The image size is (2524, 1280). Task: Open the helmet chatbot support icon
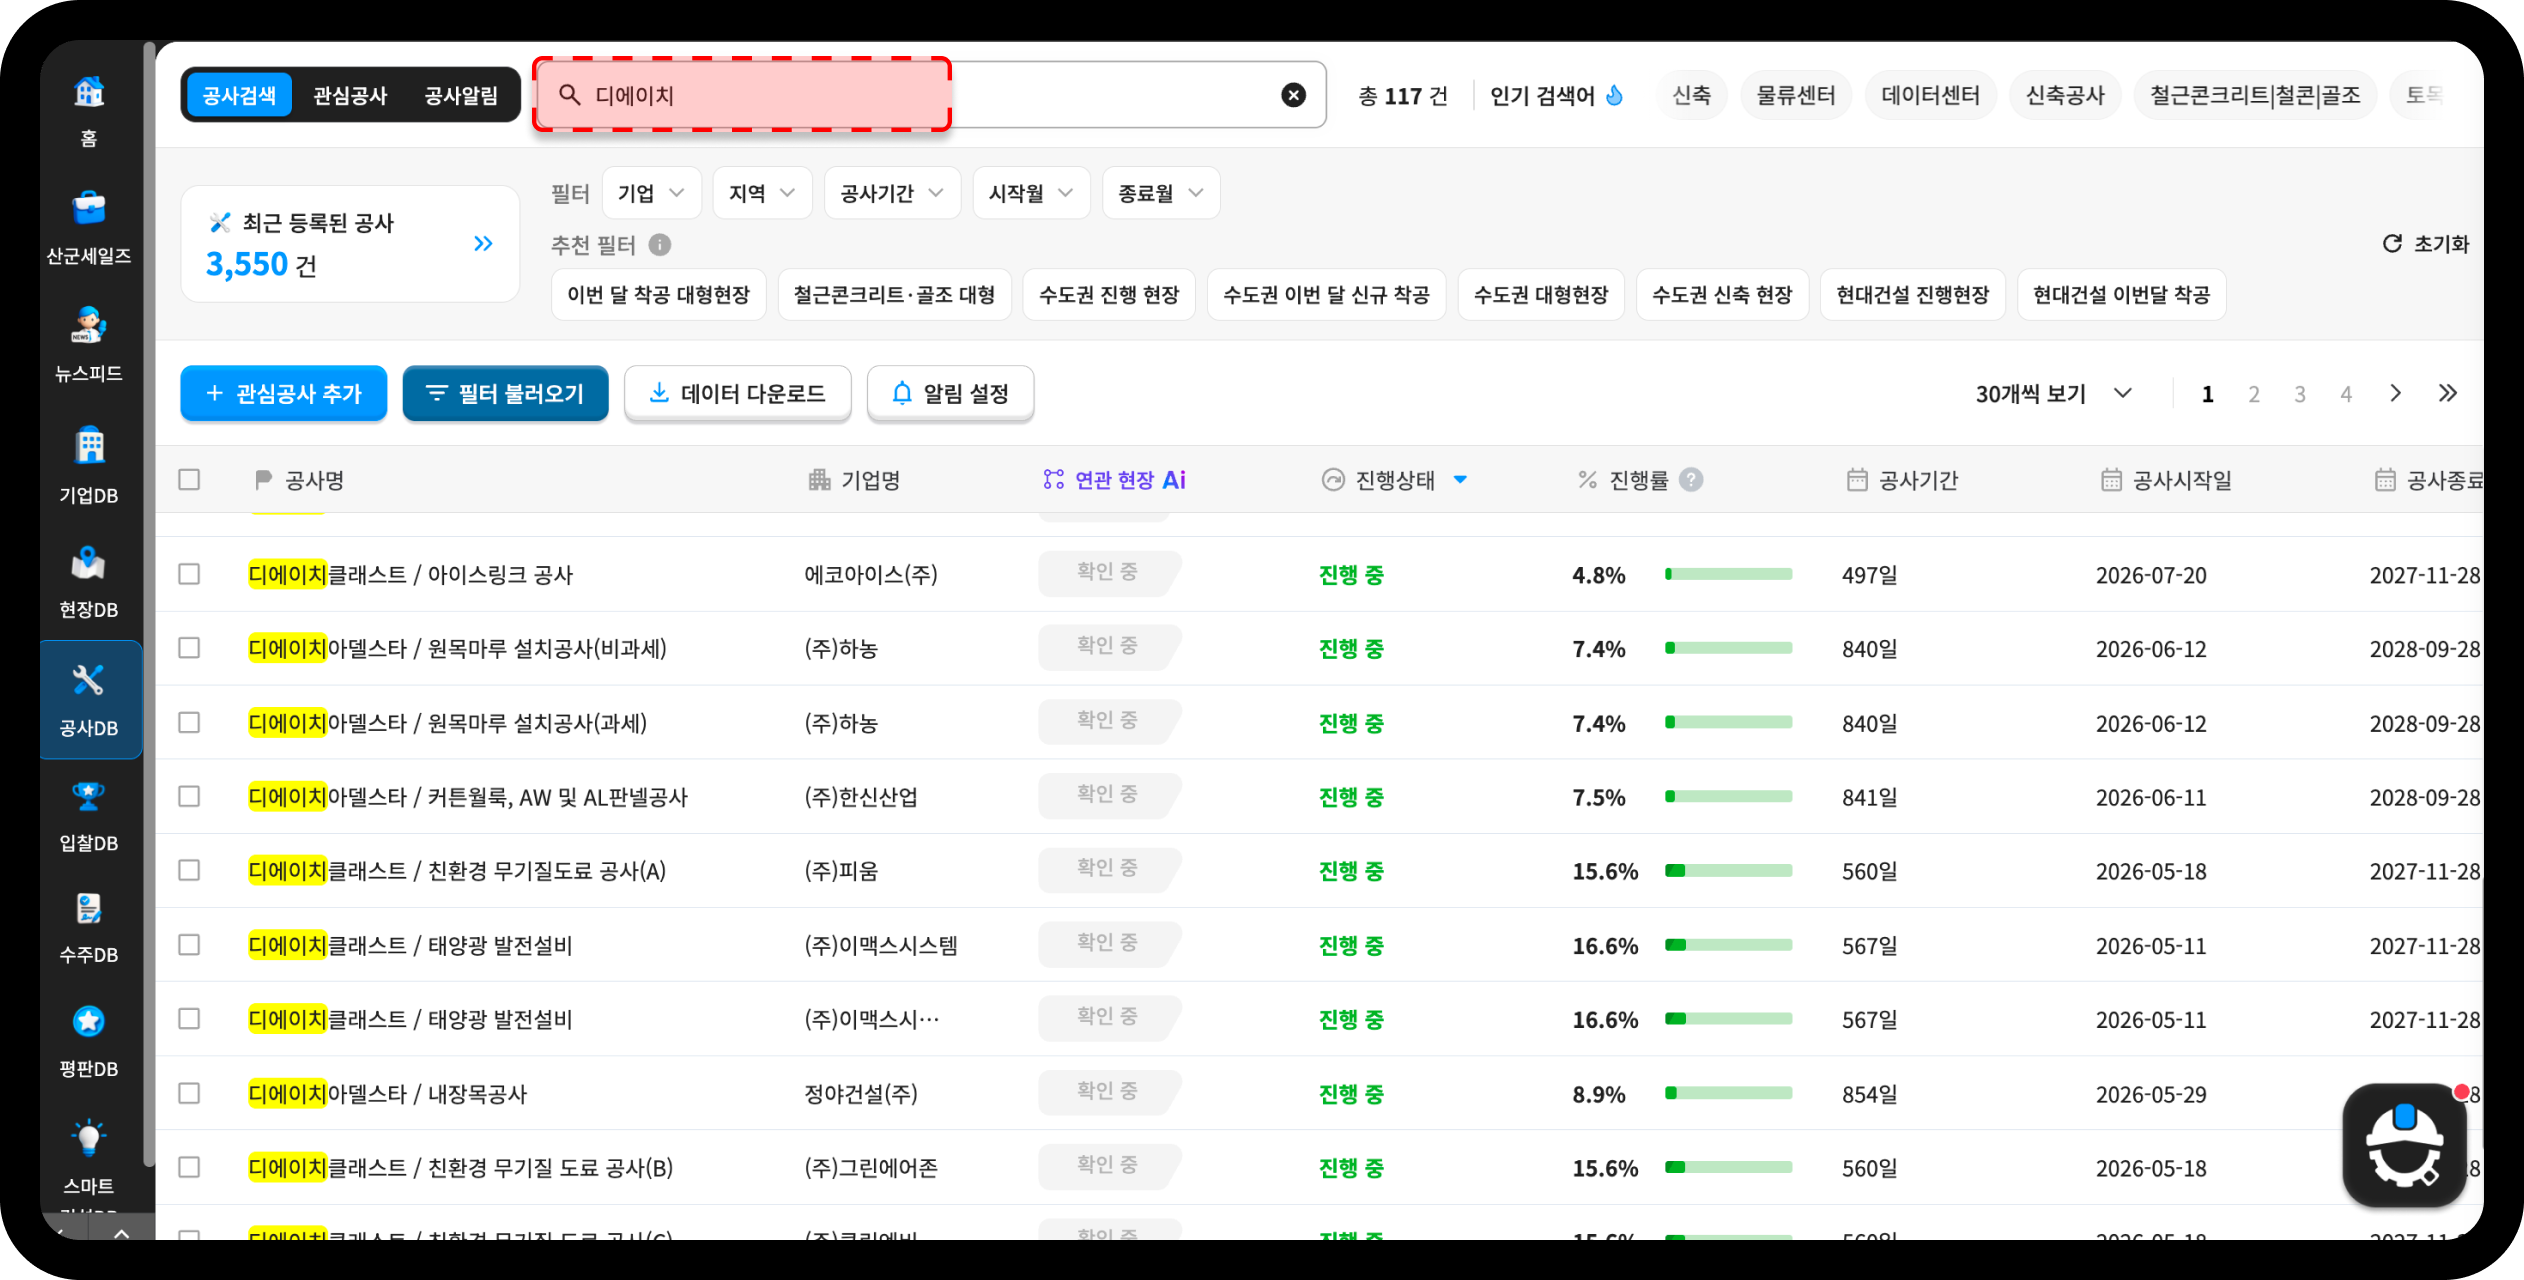(2405, 1145)
